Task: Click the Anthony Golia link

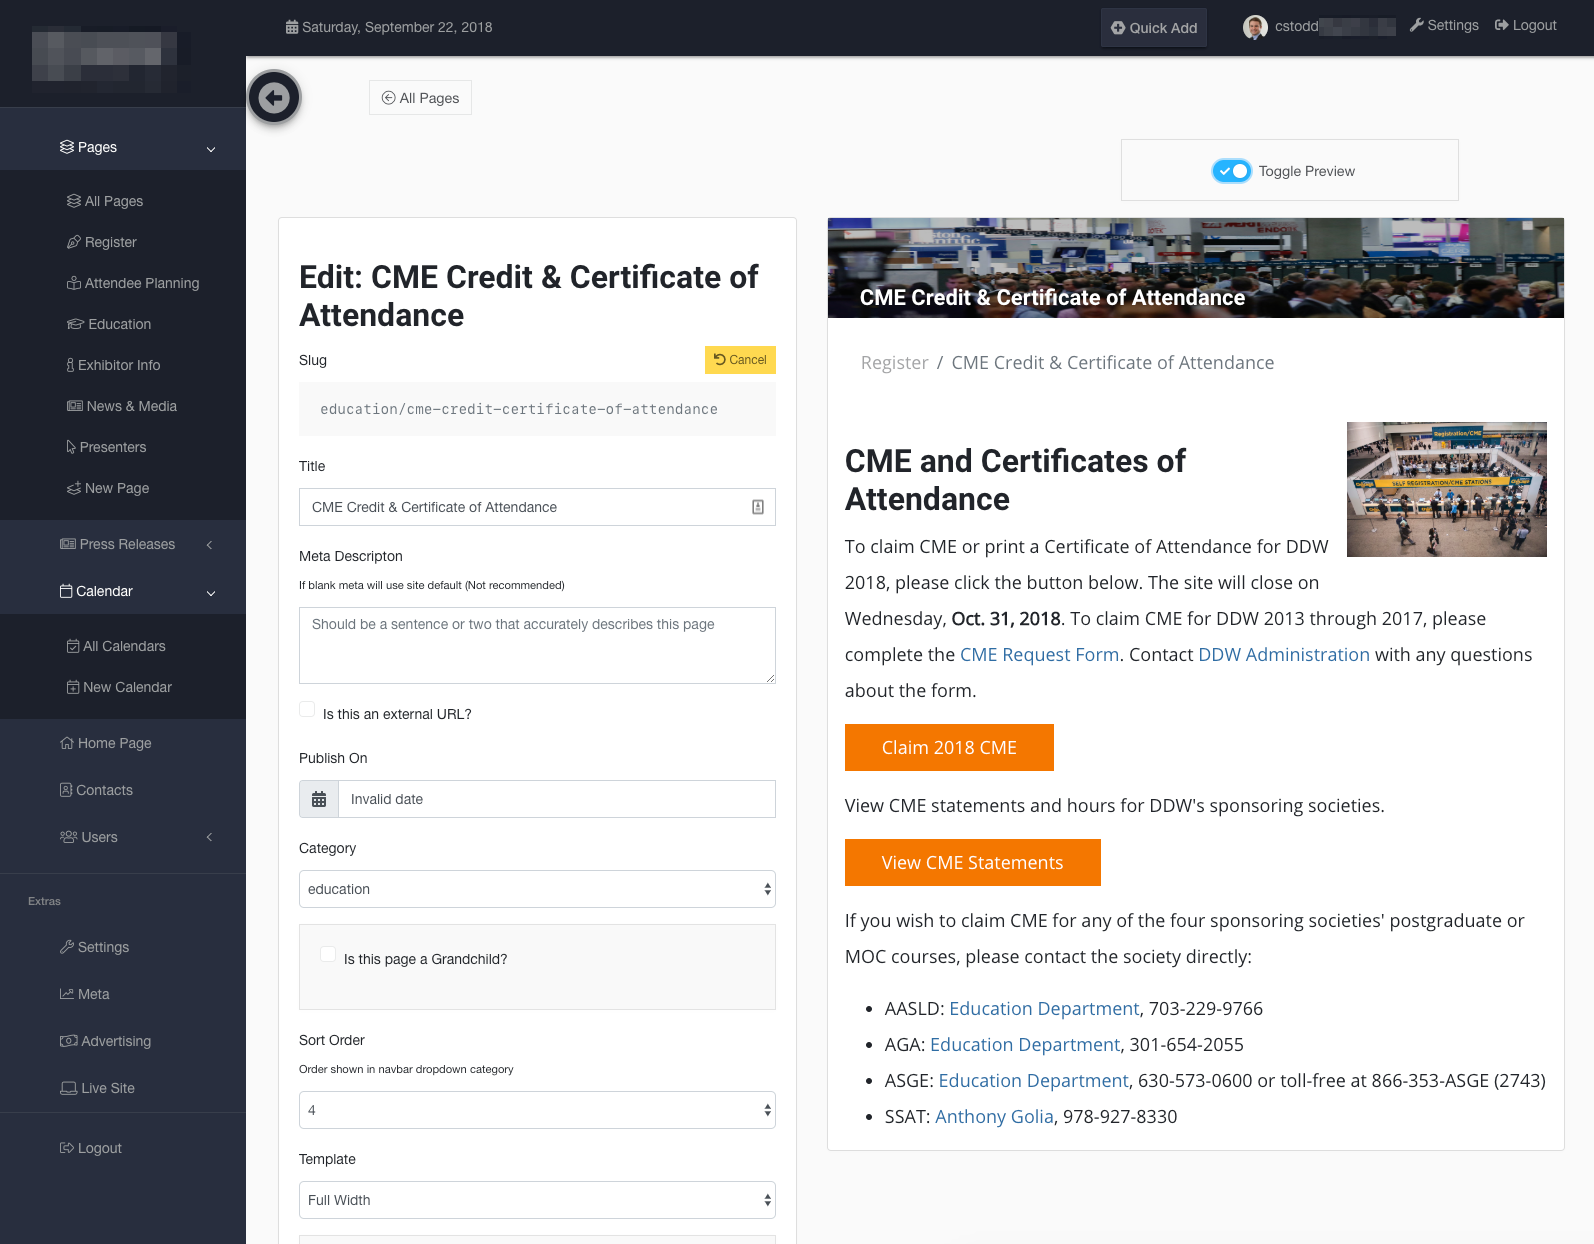Action: click(x=994, y=1117)
